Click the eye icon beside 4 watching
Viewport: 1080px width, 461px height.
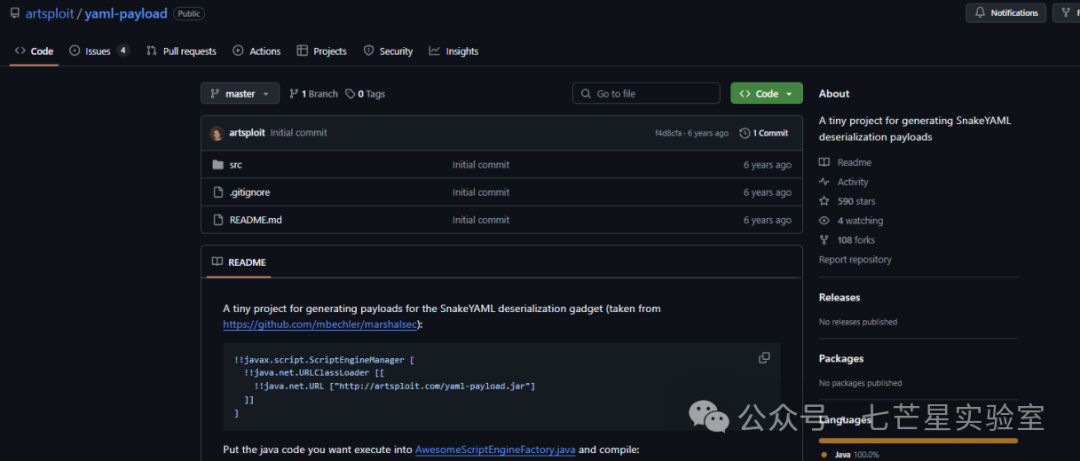pyautogui.click(x=824, y=221)
